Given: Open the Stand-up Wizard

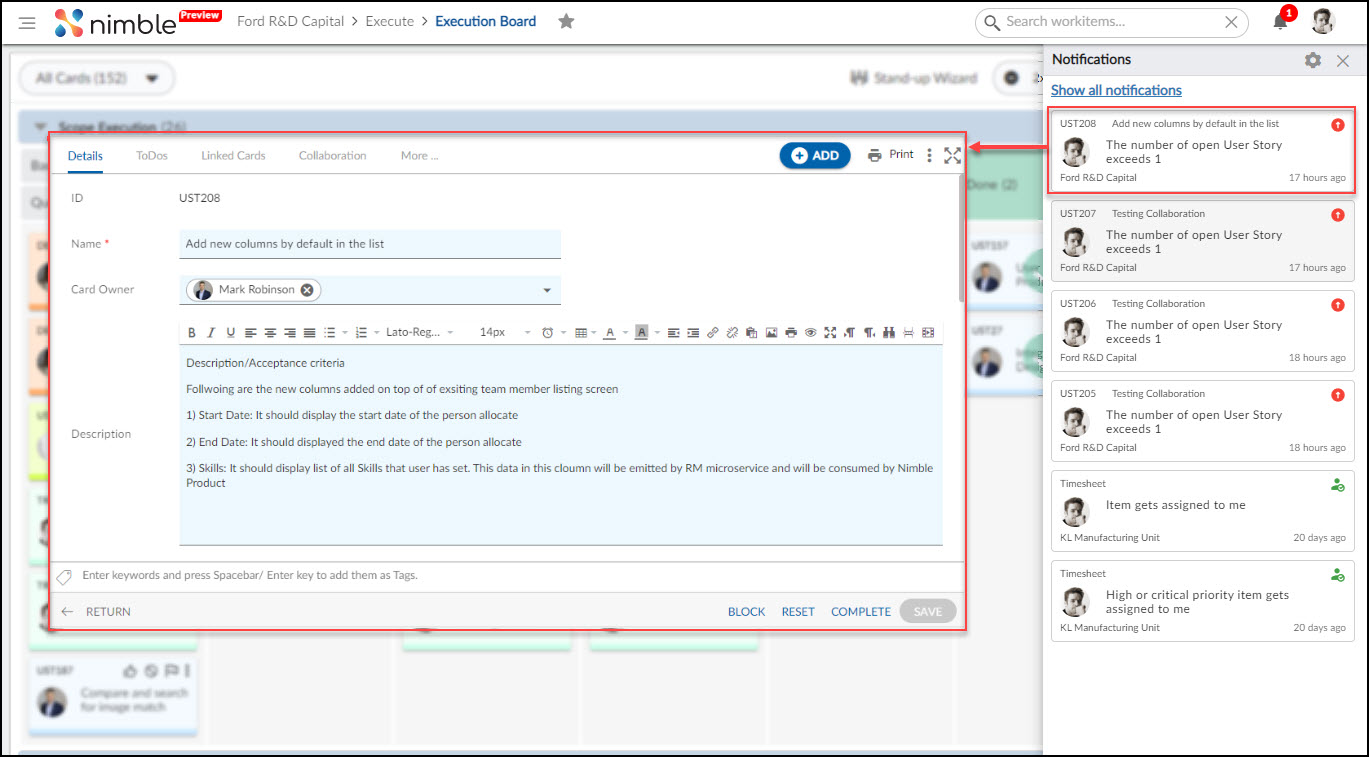Looking at the screenshot, I should pyautogui.click(x=913, y=78).
